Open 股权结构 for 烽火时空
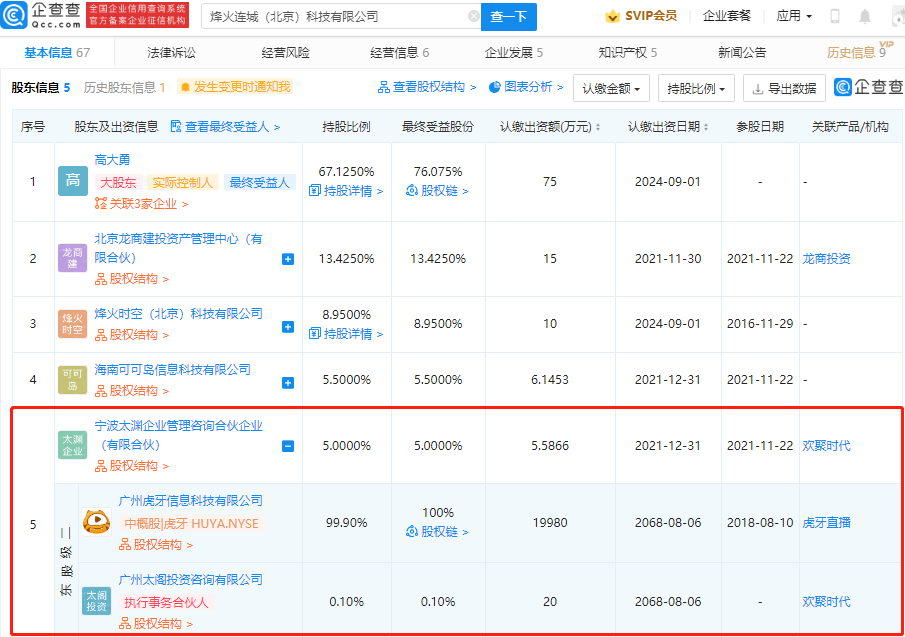The width and height of the screenshot is (905, 637). pos(132,335)
